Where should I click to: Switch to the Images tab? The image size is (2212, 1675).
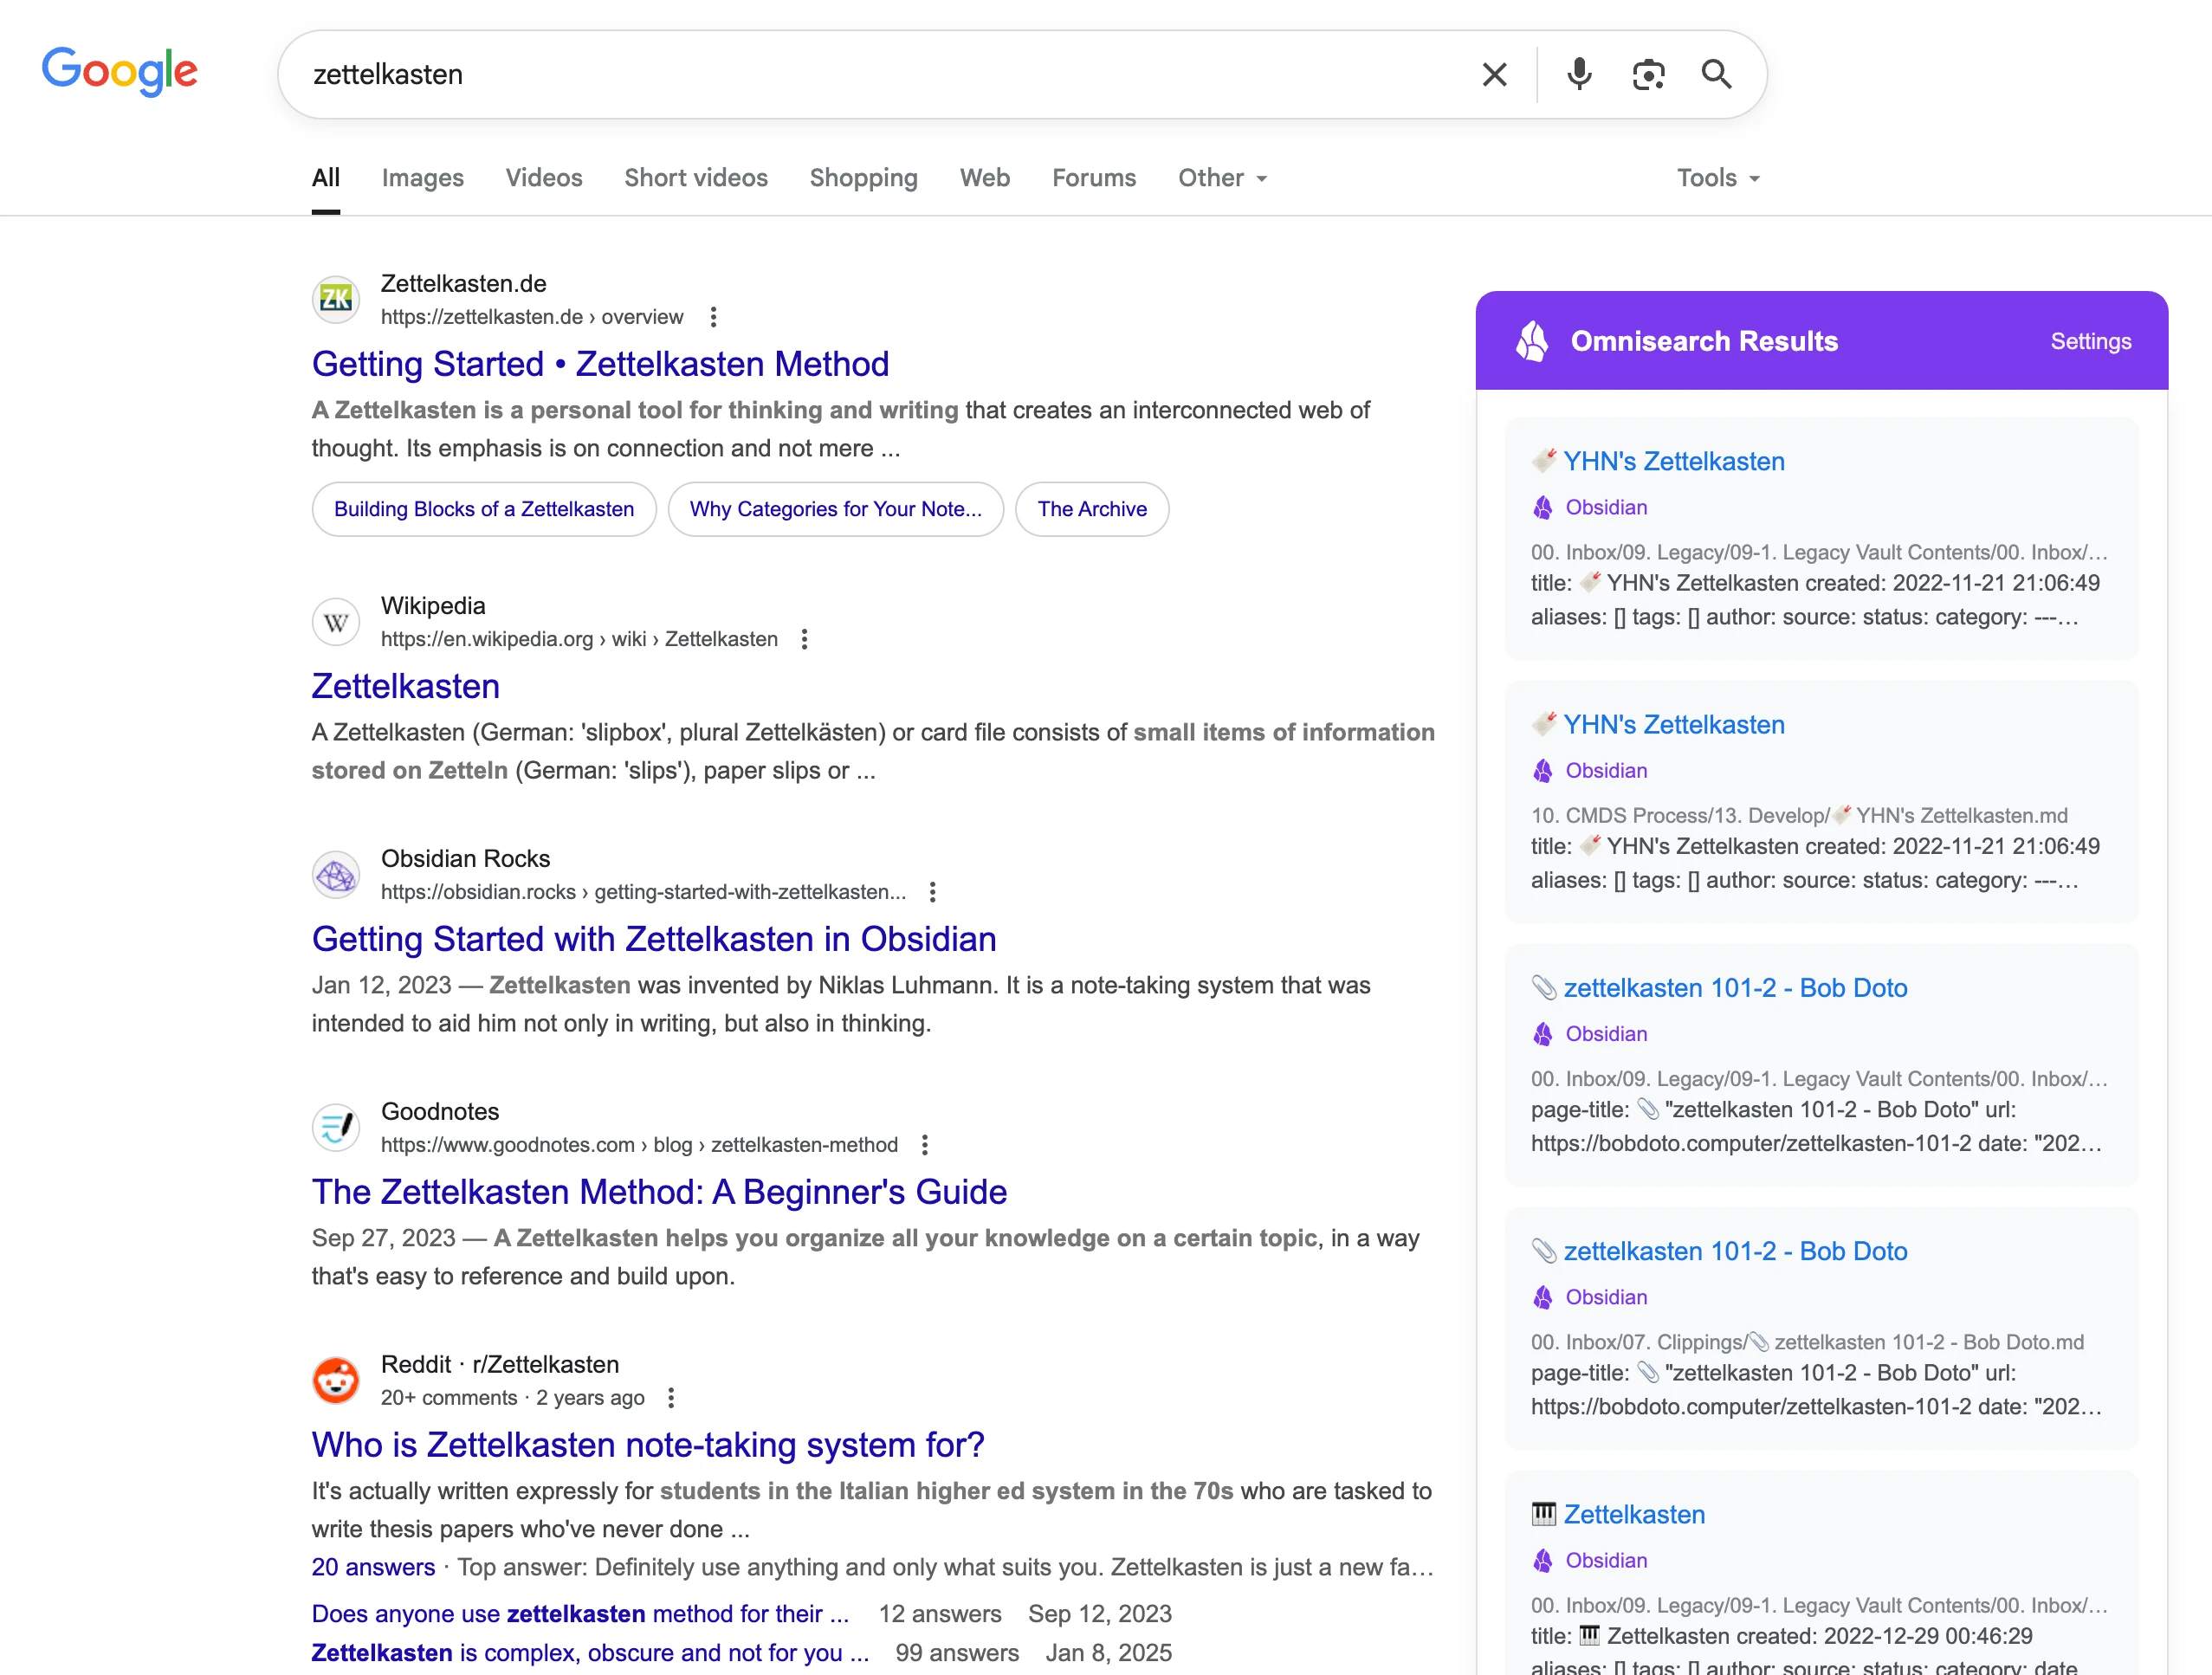pyautogui.click(x=423, y=178)
